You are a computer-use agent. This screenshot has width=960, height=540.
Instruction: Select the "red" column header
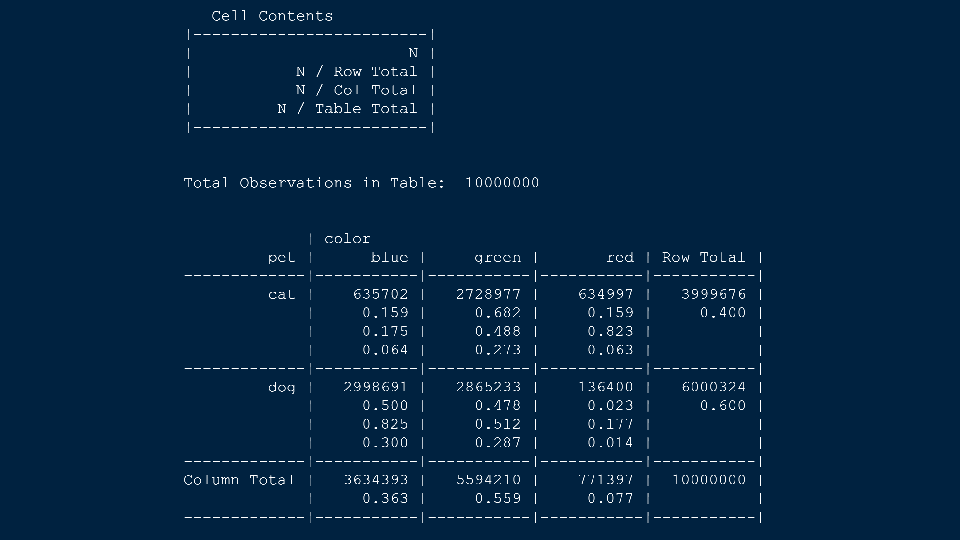point(620,258)
